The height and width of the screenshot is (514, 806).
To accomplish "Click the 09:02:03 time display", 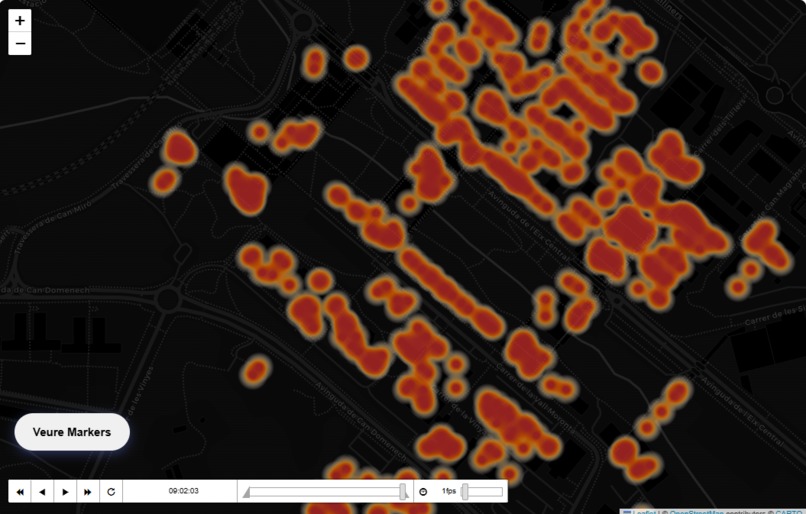I will (184, 491).
